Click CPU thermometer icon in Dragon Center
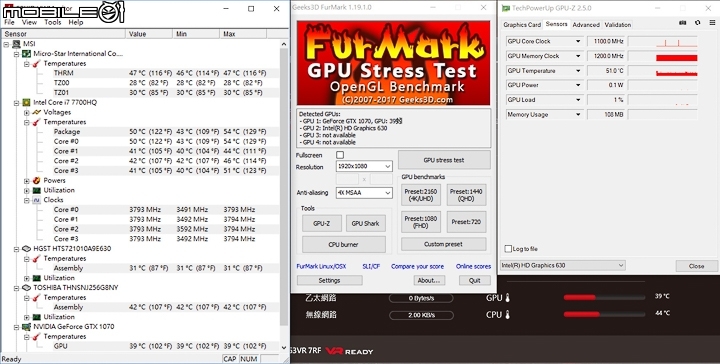The image size is (720, 364). pyautogui.click(x=507, y=315)
